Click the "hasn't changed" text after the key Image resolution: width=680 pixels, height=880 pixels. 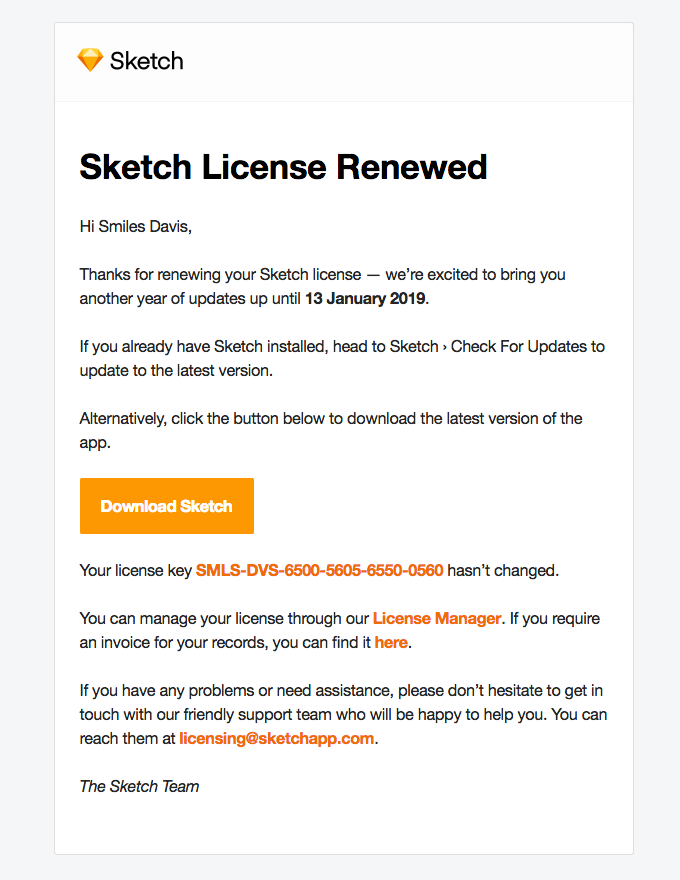tap(502, 571)
